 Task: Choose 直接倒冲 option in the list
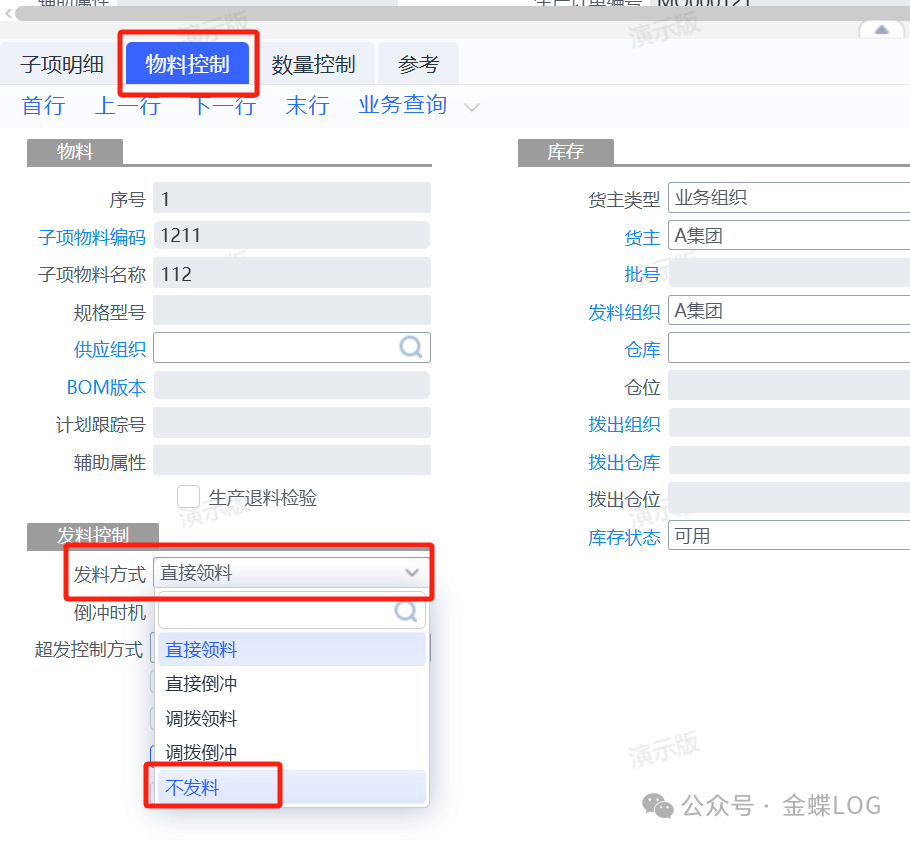(201, 684)
